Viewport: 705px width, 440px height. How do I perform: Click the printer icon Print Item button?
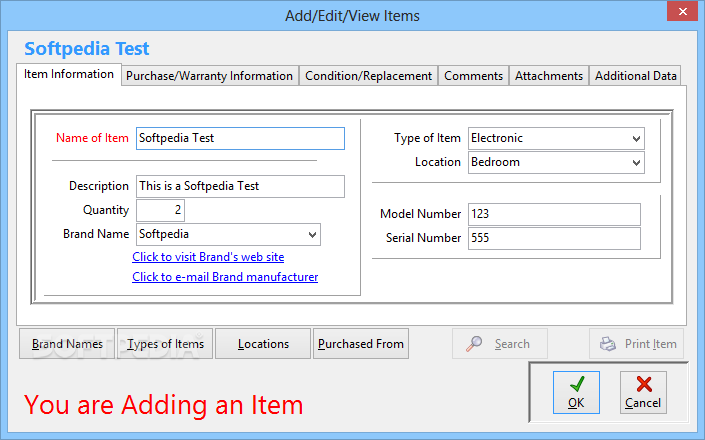(x=636, y=344)
